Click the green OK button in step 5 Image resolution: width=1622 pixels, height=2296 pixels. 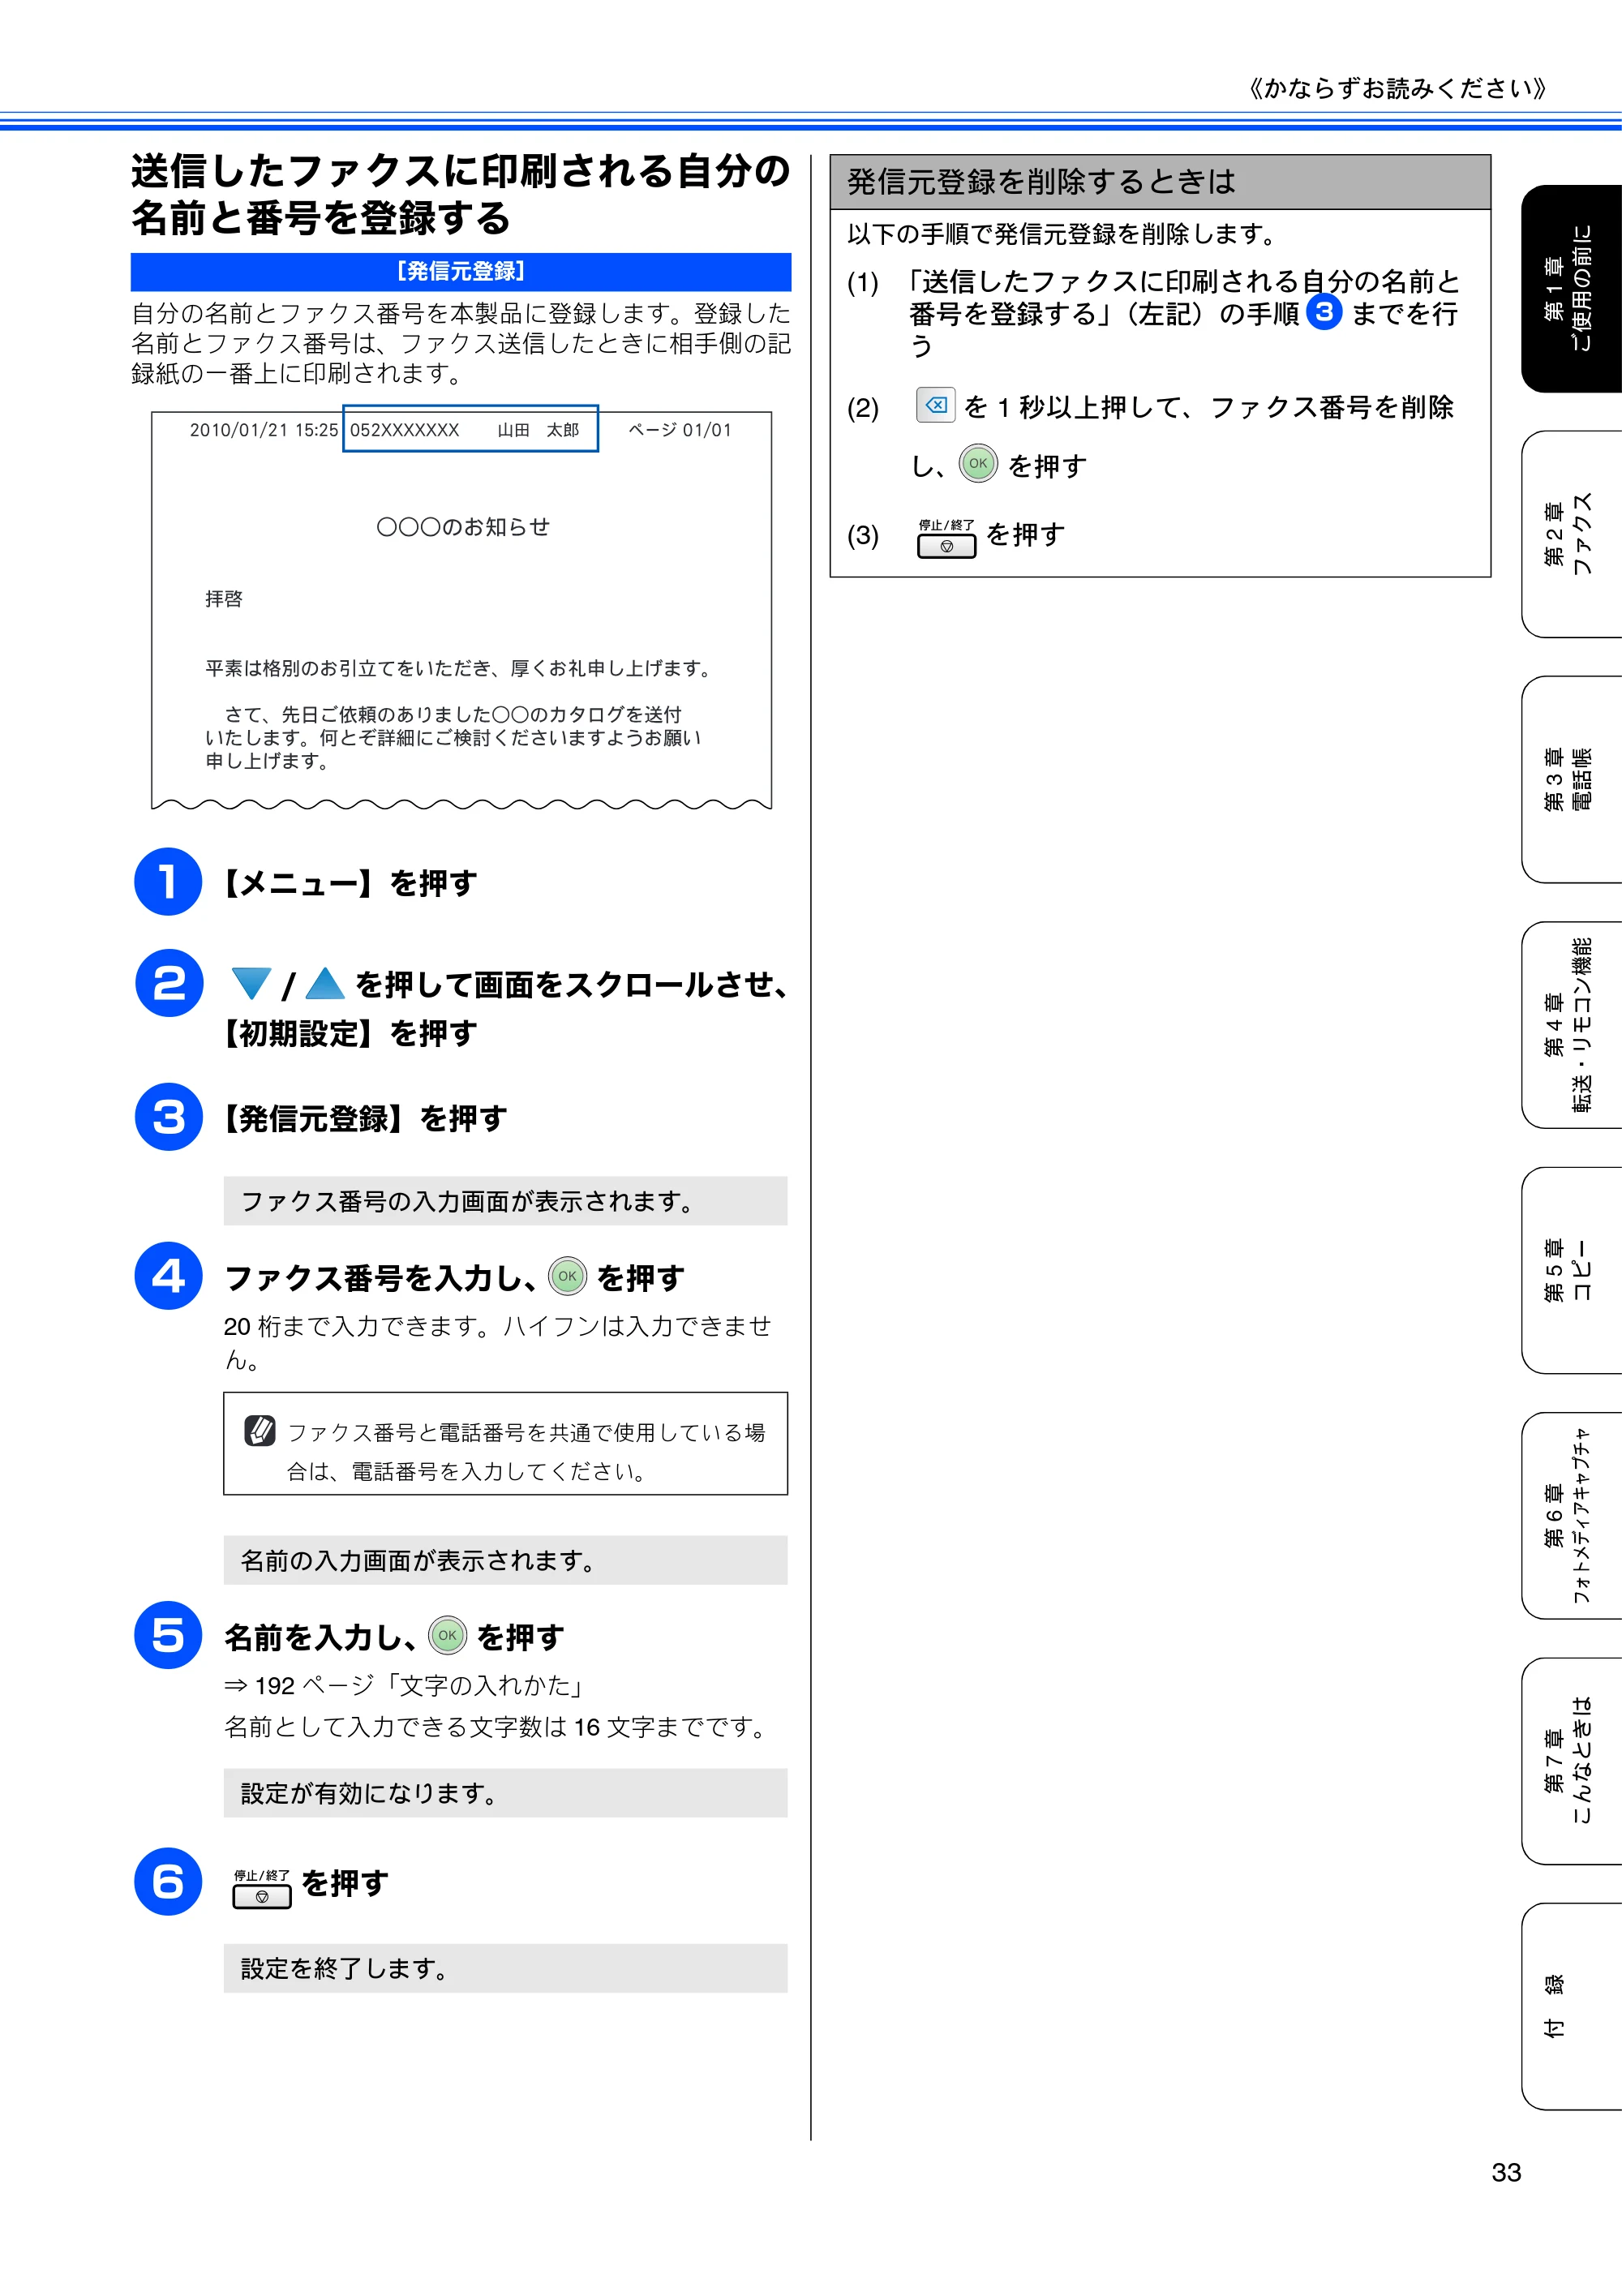pyautogui.click(x=447, y=1635)
